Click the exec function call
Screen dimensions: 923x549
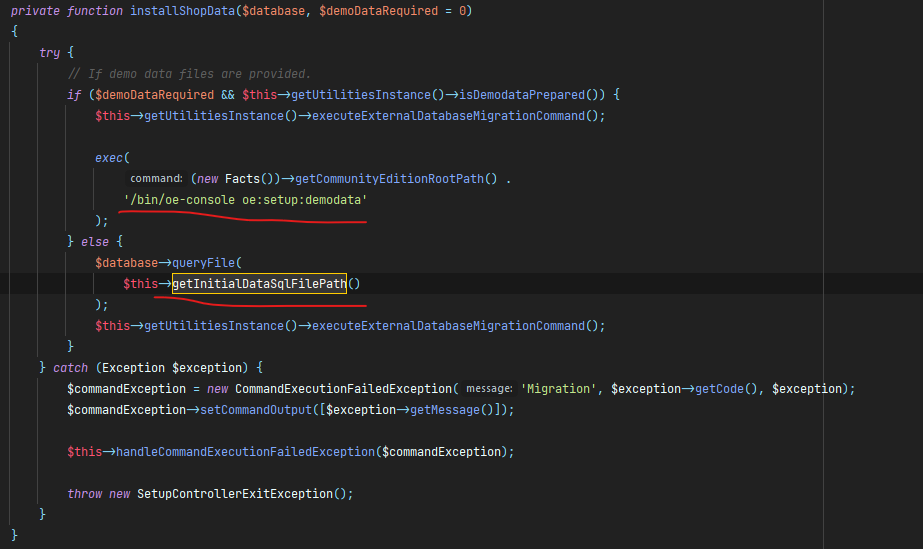[112, 158]
